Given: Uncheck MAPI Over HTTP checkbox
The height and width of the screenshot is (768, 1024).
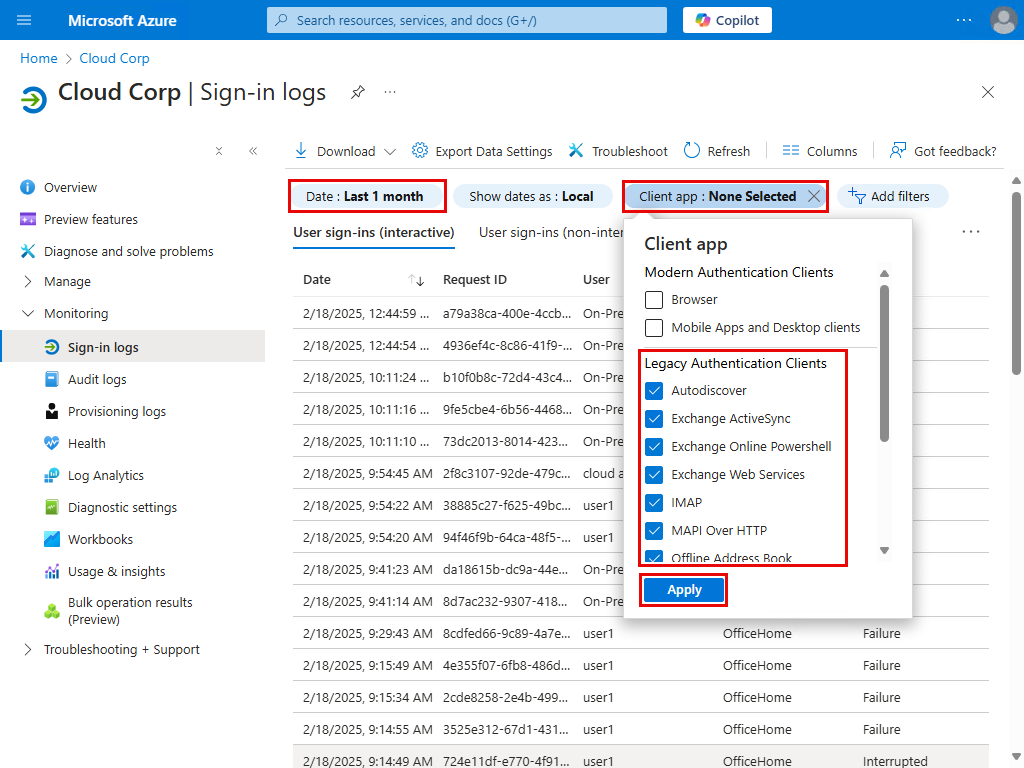Looking at the screenshot, I should tap(654, 531).
